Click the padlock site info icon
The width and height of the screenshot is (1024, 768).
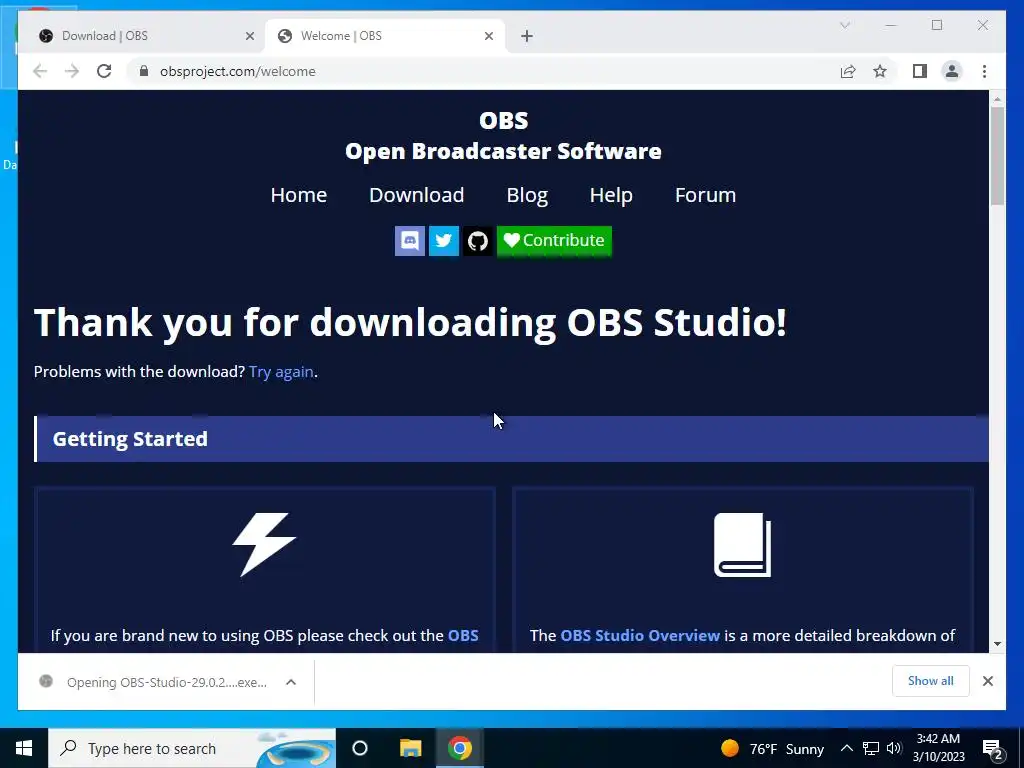coord(144,71)
